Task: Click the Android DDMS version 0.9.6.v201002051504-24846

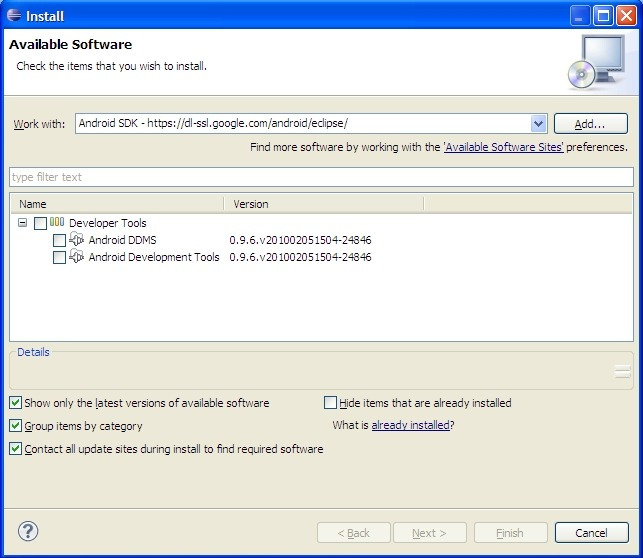Action: 300,240
